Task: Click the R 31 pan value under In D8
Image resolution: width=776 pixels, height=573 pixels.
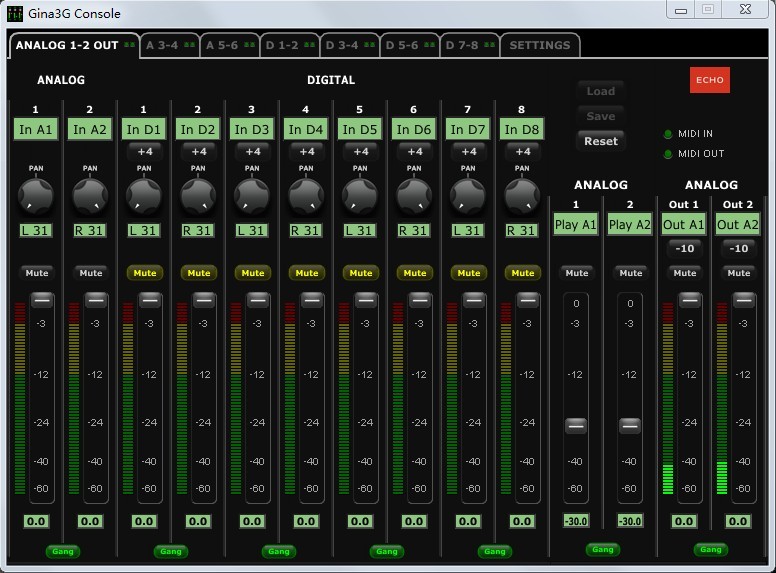Action: click(x=521, y=231)
